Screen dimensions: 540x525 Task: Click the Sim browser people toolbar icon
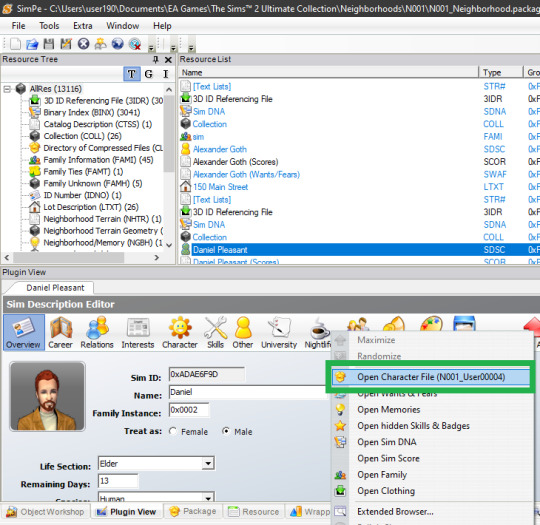pyautogui.click(x=100, y=44)
